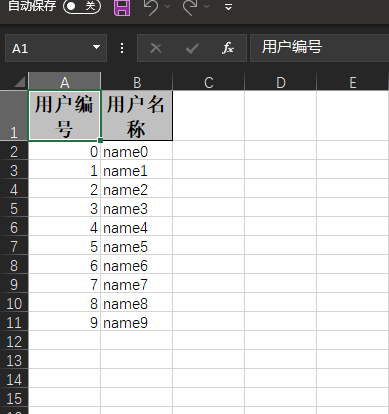Image resolution: width=389 pixels, height=414 pixels.
Task: Select row 9 header
Action: pyautogui.click(x=14, y=283)
